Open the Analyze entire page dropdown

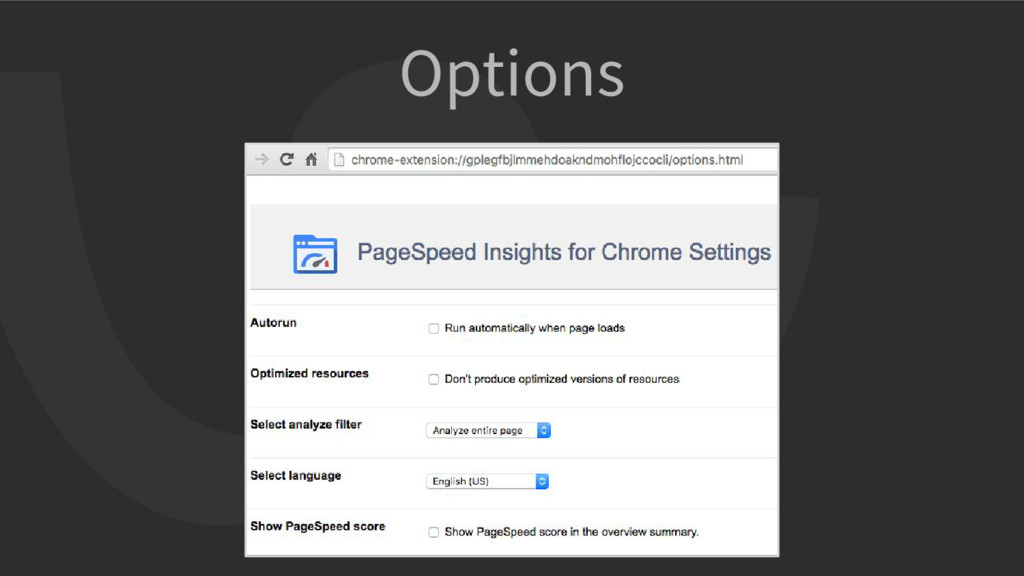(x=488, y=430)
